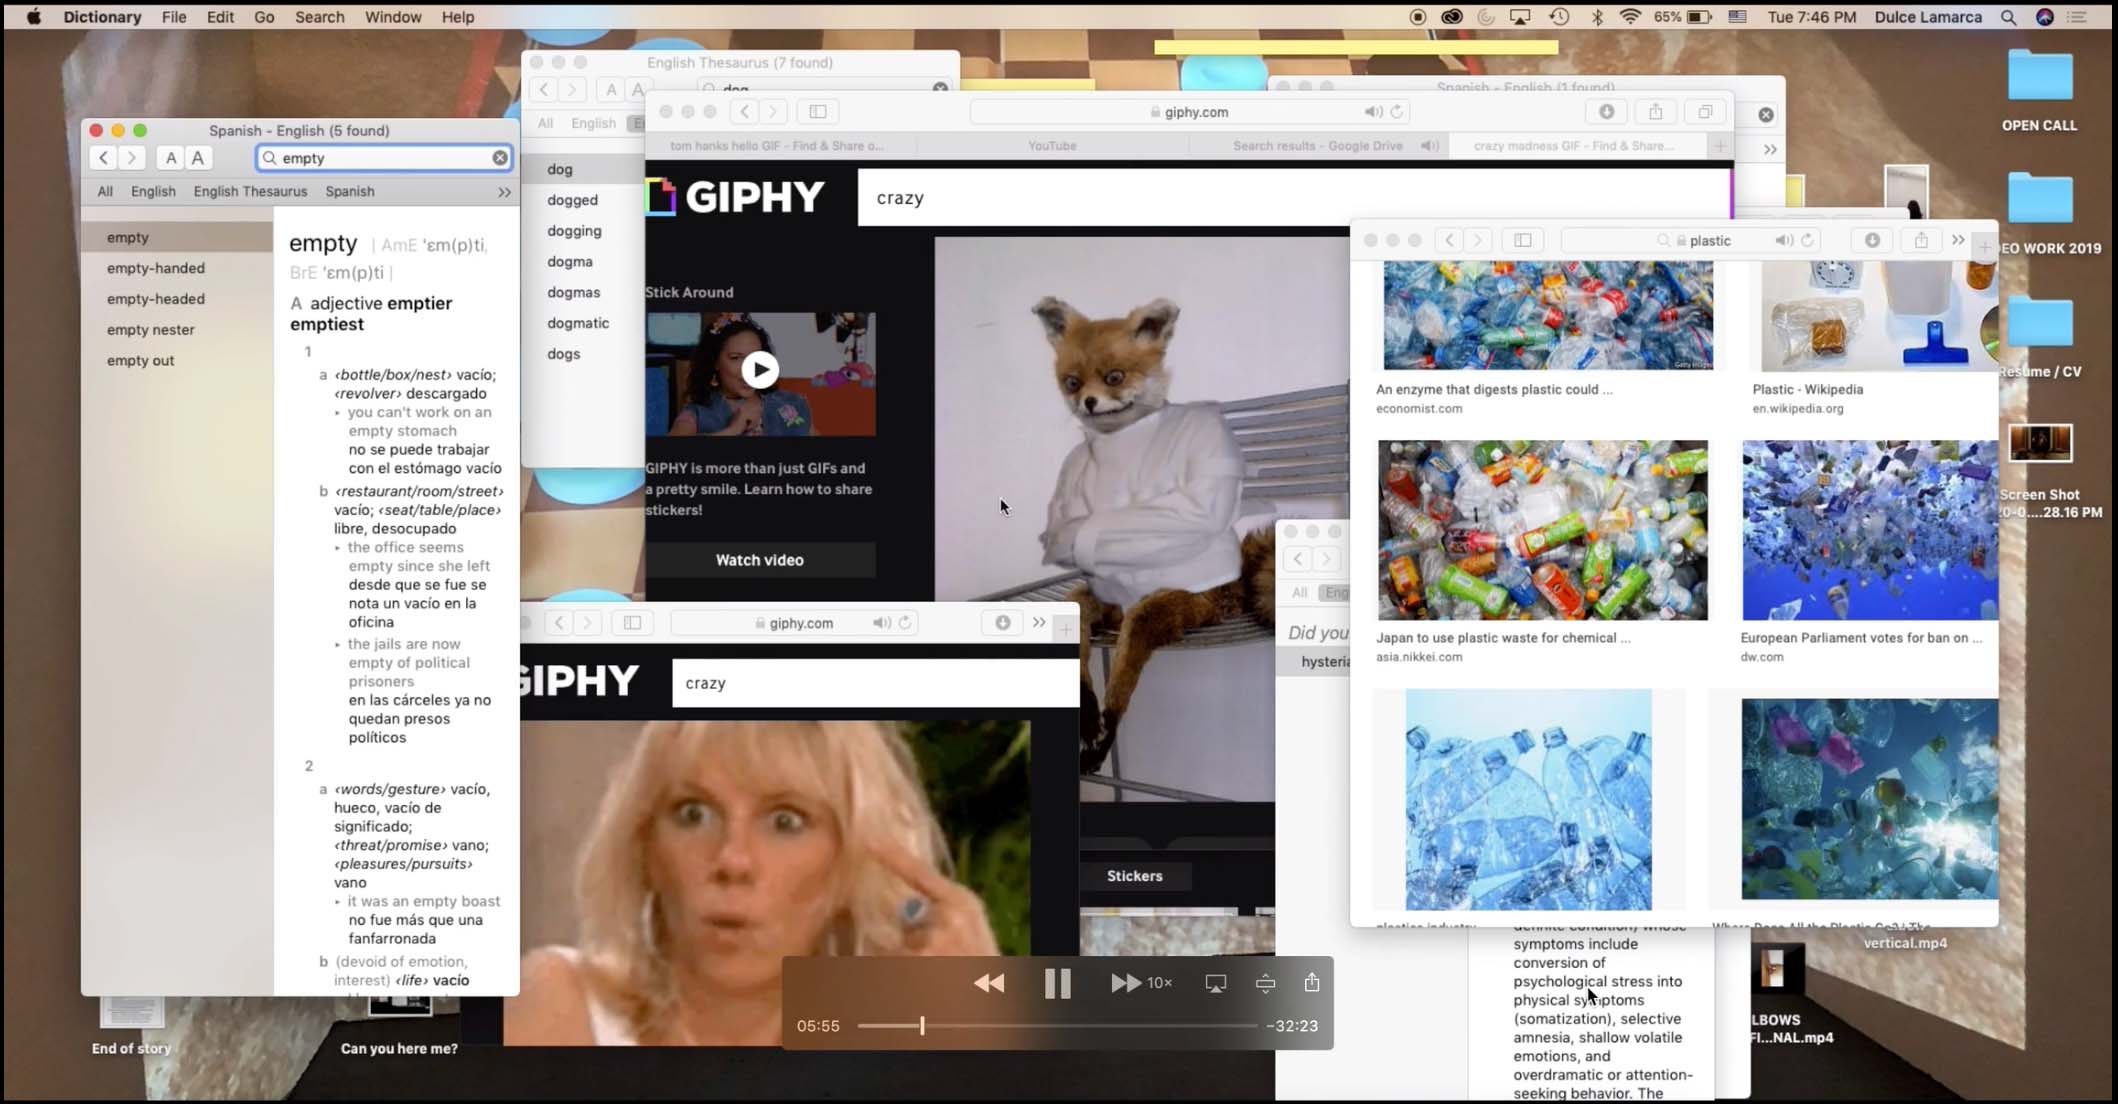The width and height of the screenshot is (2118, 1104).
Task: Mute audio in the lower giphy.com address bar
Action: [x=881, y=623]
